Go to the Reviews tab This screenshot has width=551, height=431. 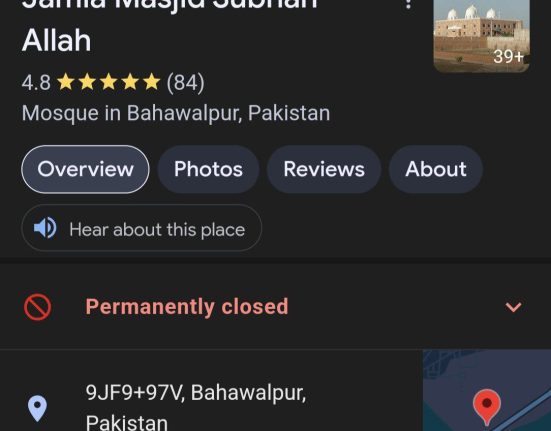(x=324, y=169)
